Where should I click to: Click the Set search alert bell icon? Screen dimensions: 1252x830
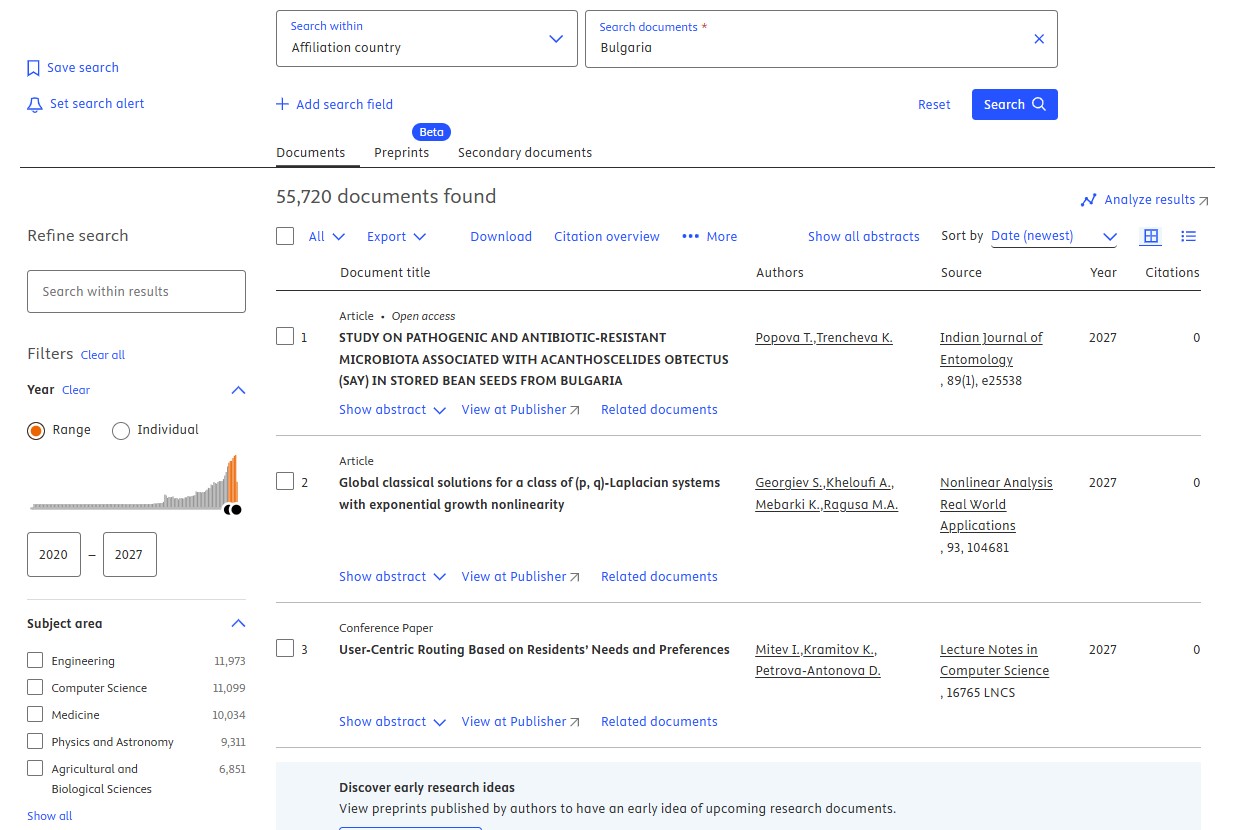click(x=35, y=104)
